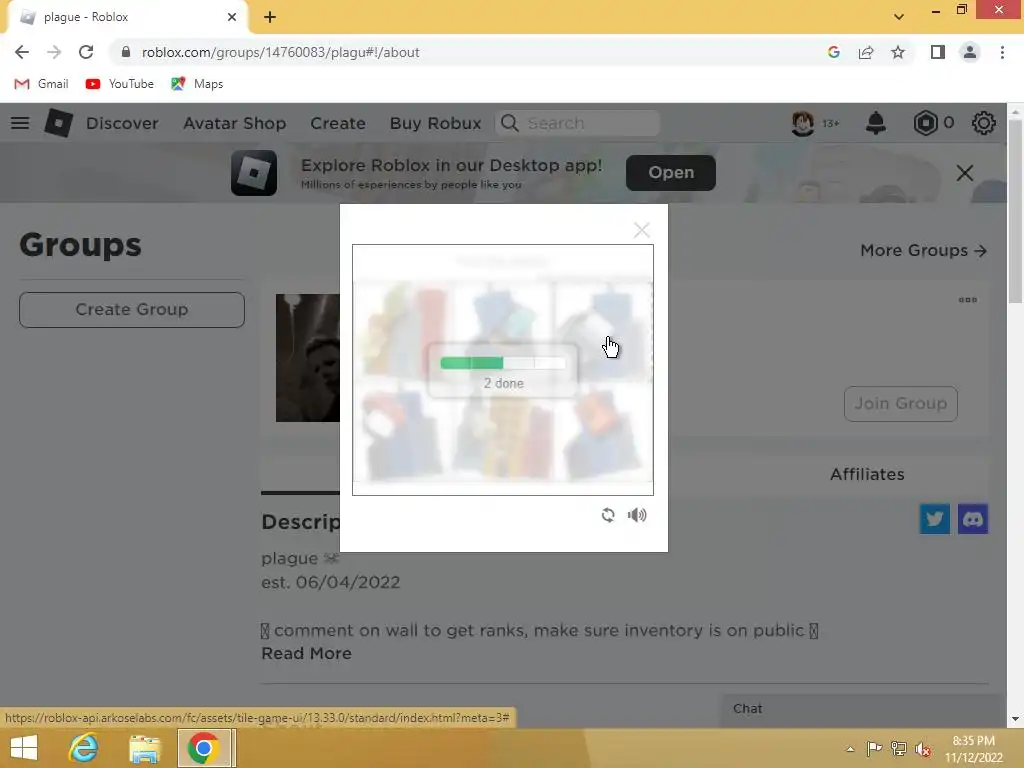1024x768 pixels.
Task: Open the Maps bookmark
Action: [x=197, y=84]
